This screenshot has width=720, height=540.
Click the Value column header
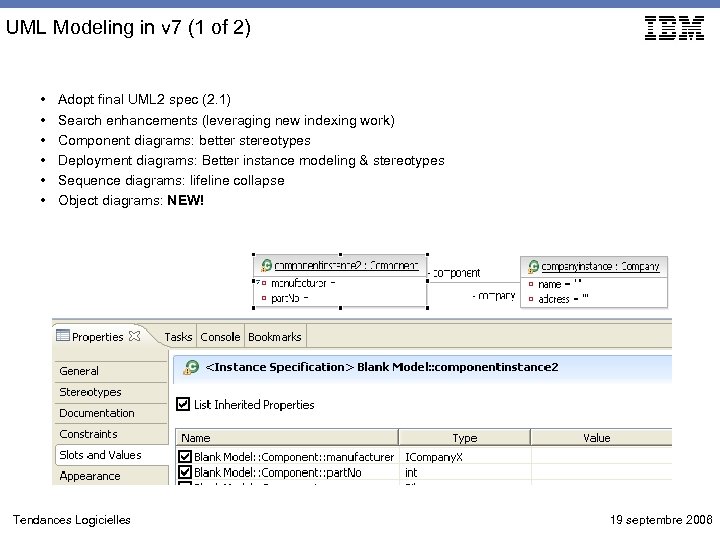click(601, 438)
